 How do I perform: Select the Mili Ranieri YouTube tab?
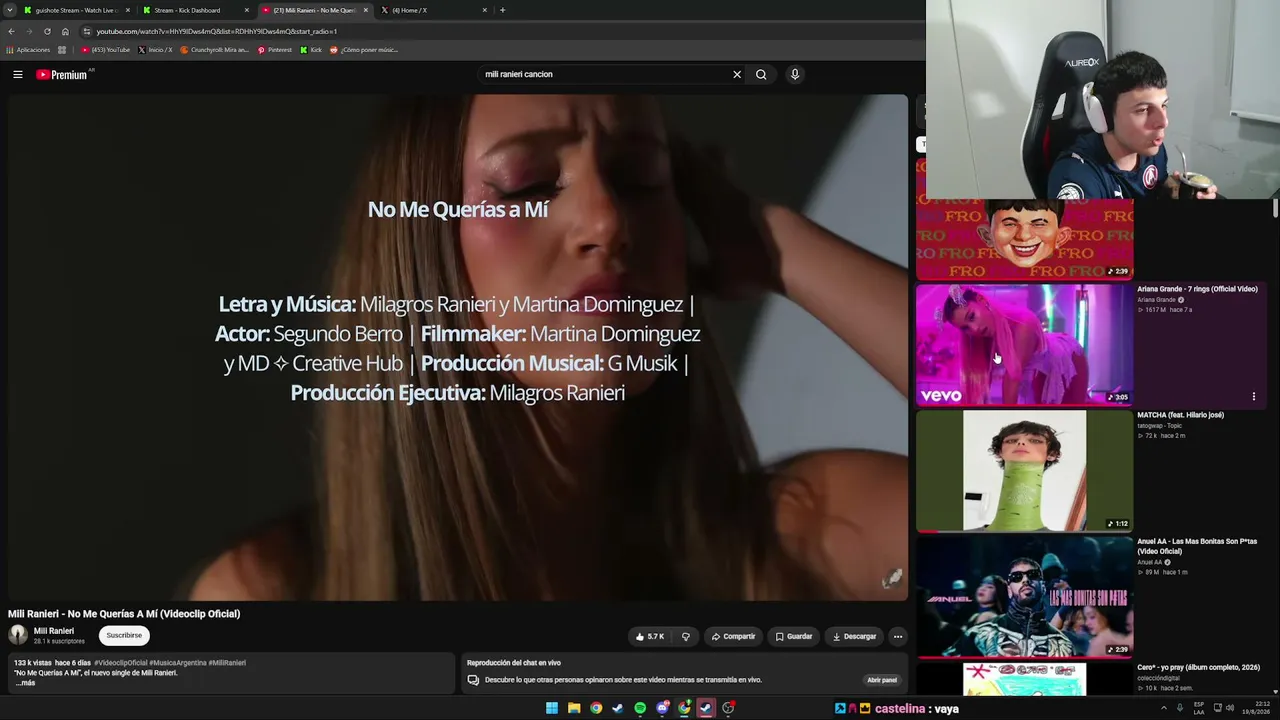(x=314, y=10)
